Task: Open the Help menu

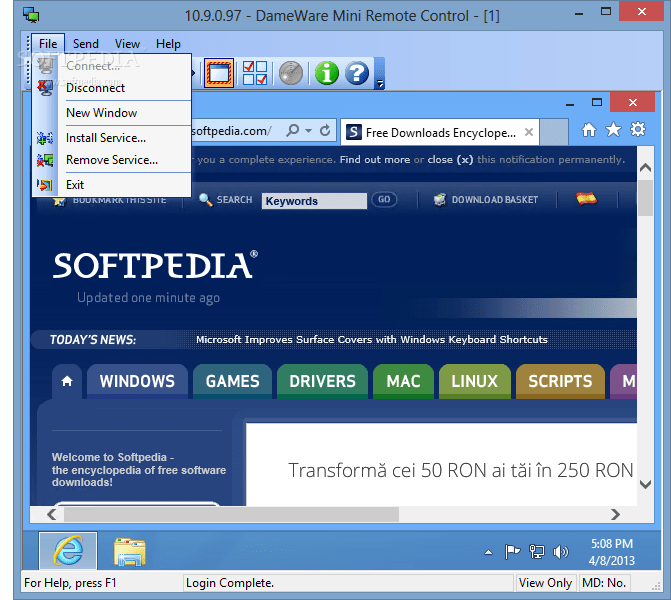Action: click(168, 44)
